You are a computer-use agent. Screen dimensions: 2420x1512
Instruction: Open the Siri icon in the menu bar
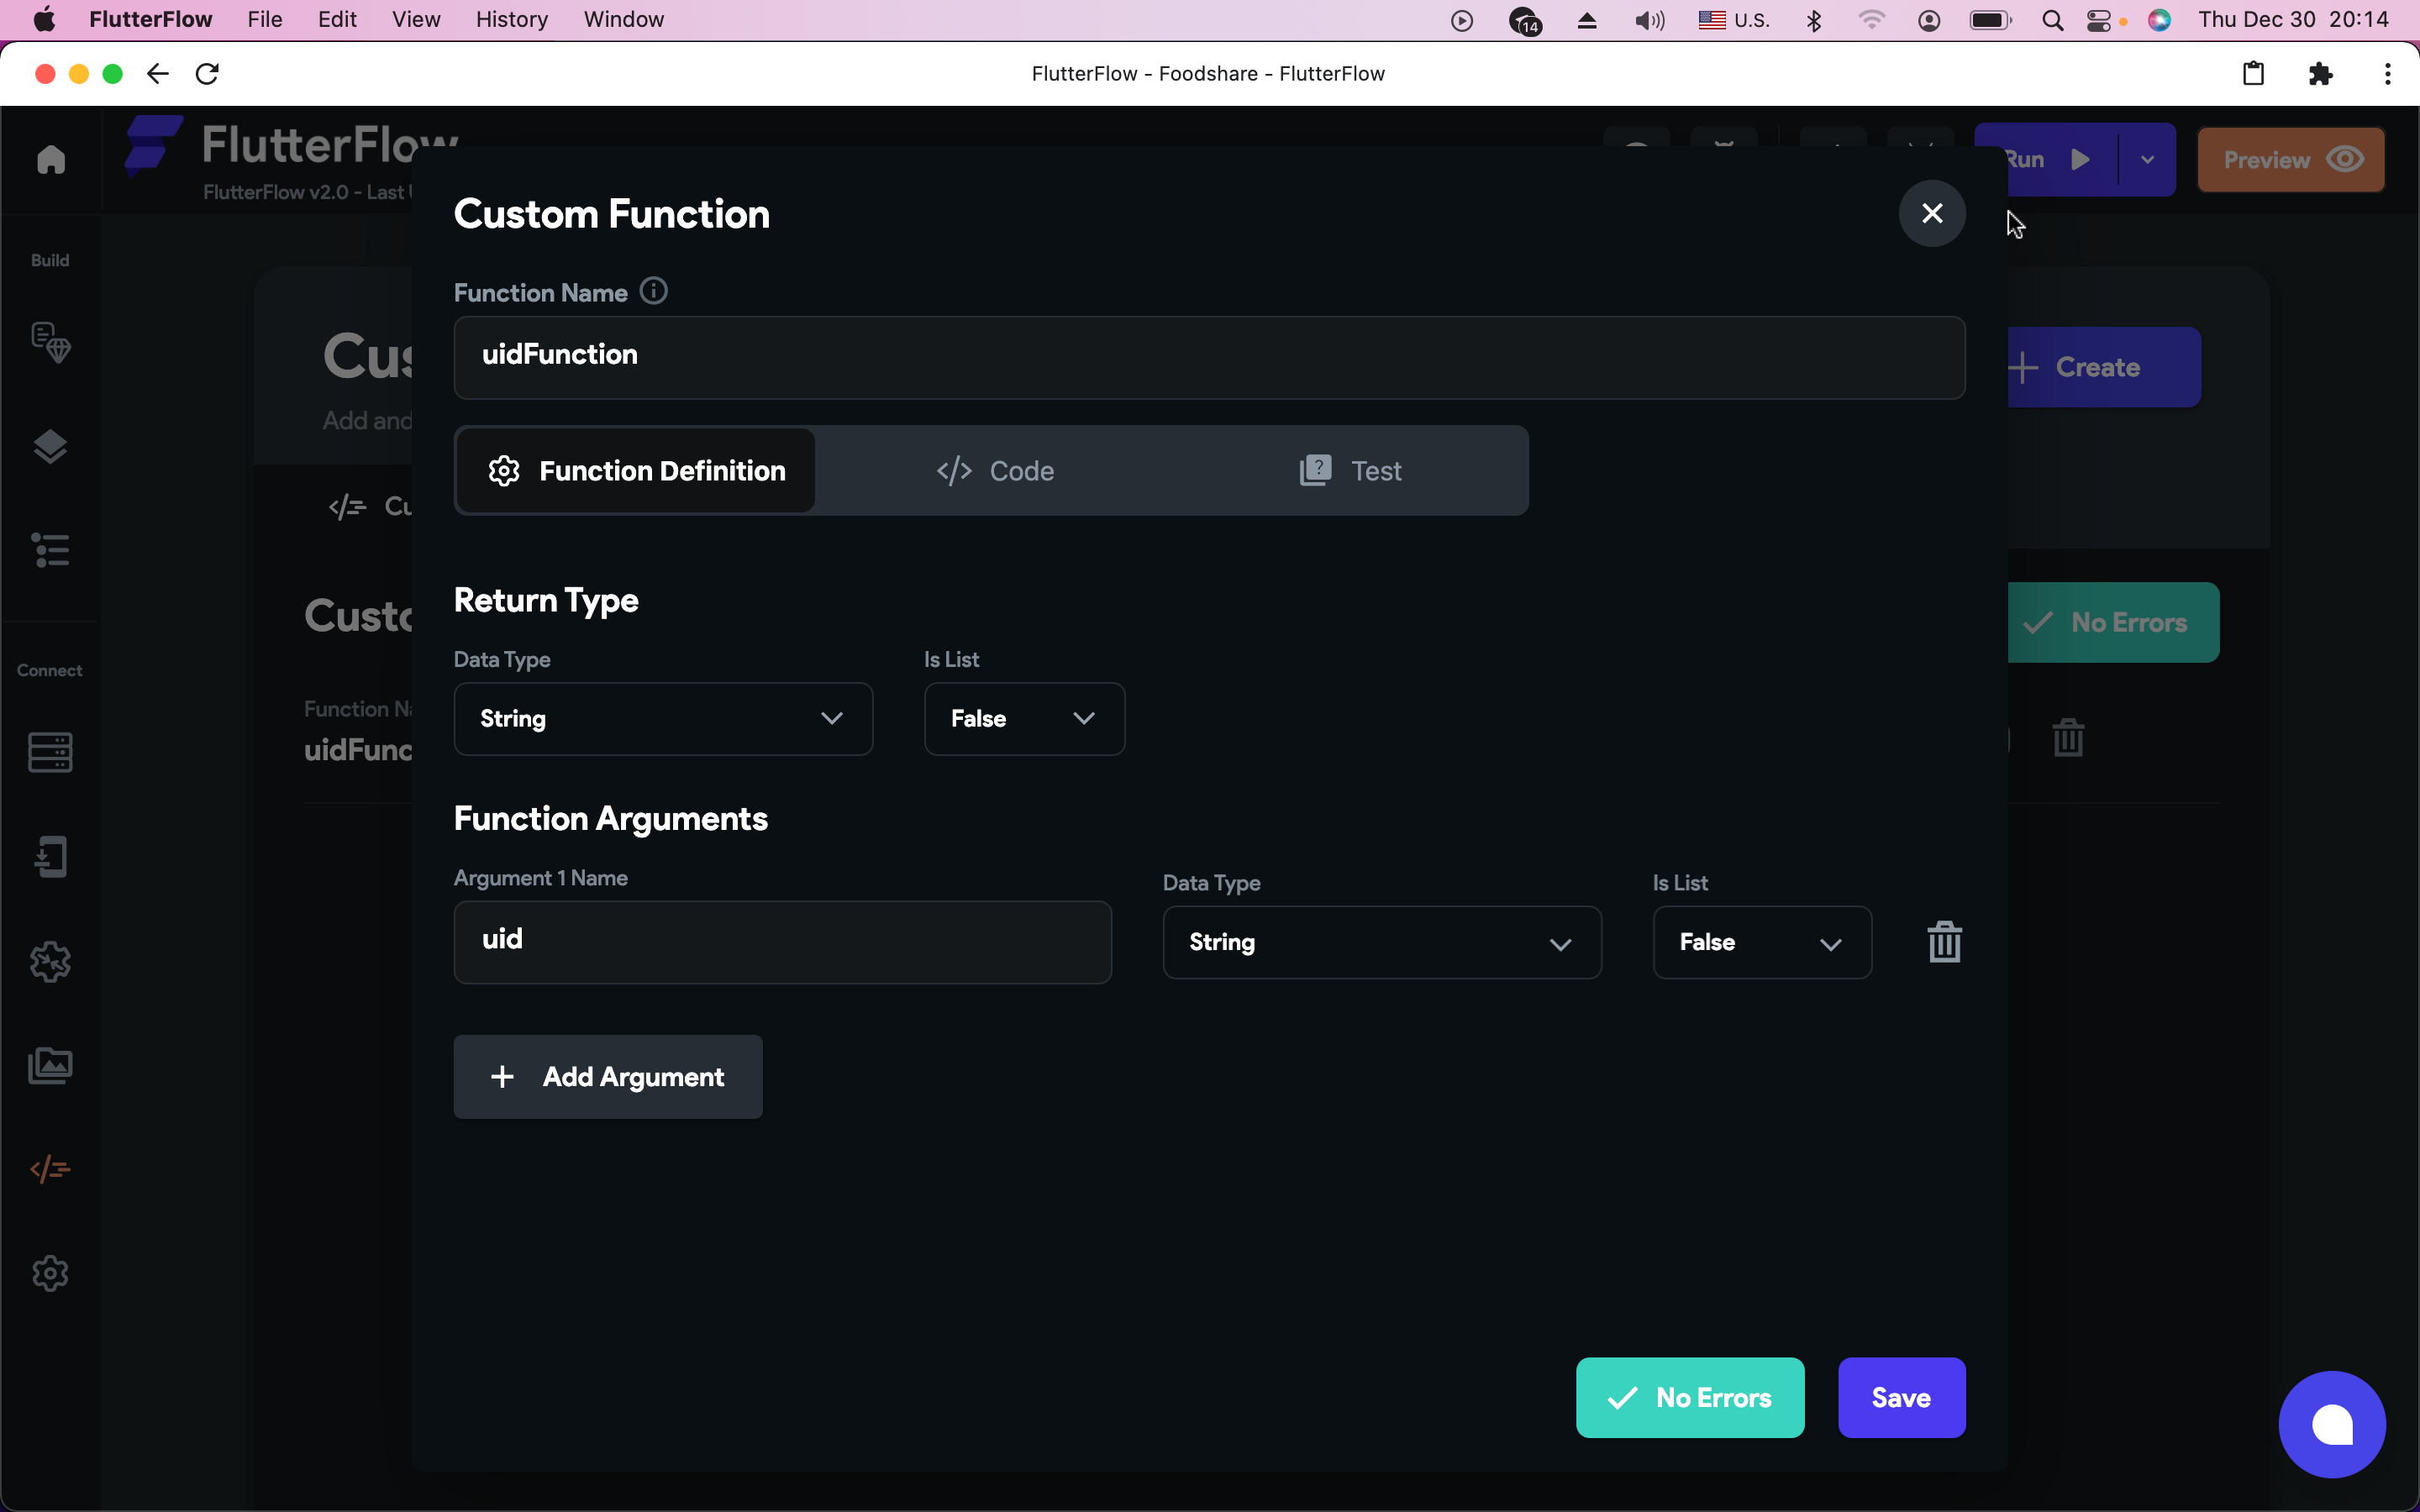[2159, 20]
